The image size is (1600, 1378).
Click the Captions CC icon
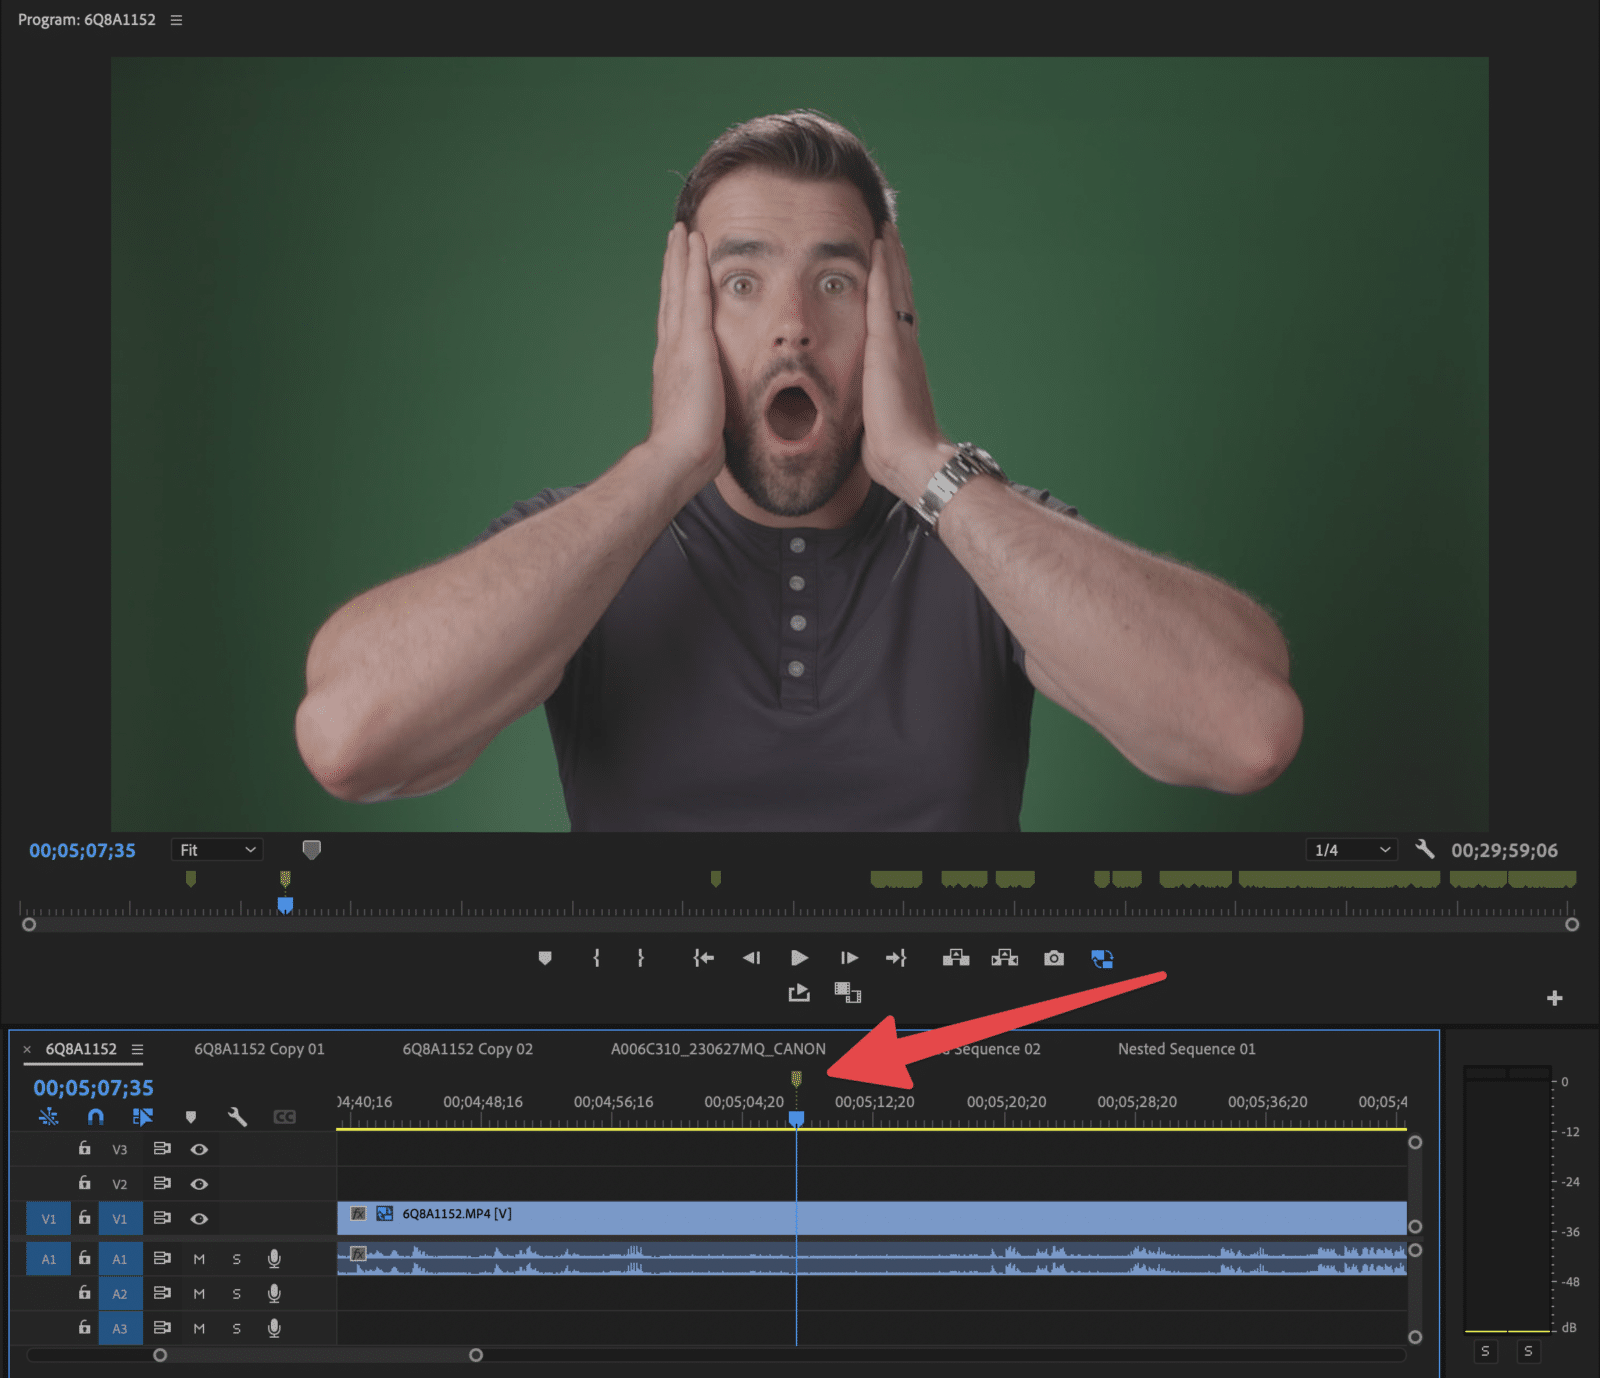point(285,1117)
